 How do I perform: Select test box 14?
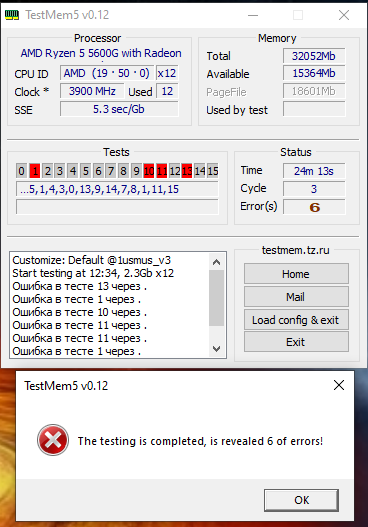point(200,171)
